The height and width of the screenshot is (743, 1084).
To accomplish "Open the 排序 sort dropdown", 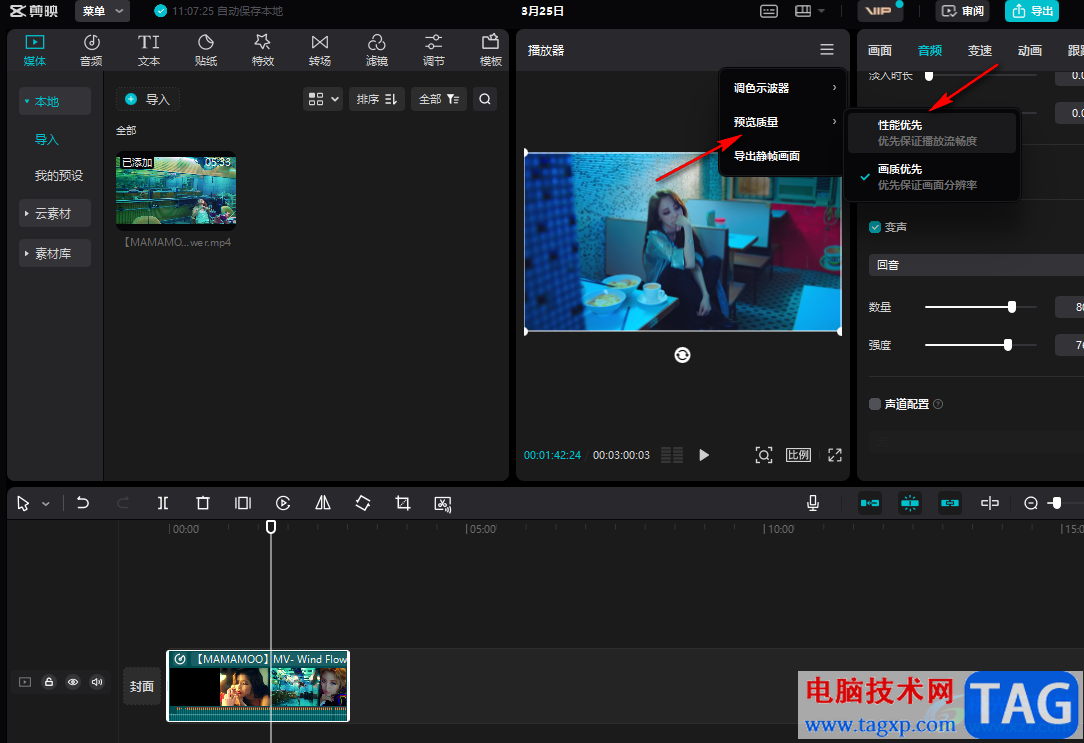I will [377, 99].
